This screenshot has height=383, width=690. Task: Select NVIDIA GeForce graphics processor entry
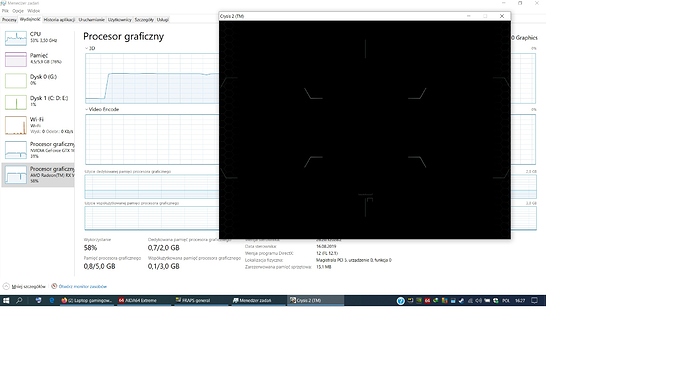tap(37, 150)
